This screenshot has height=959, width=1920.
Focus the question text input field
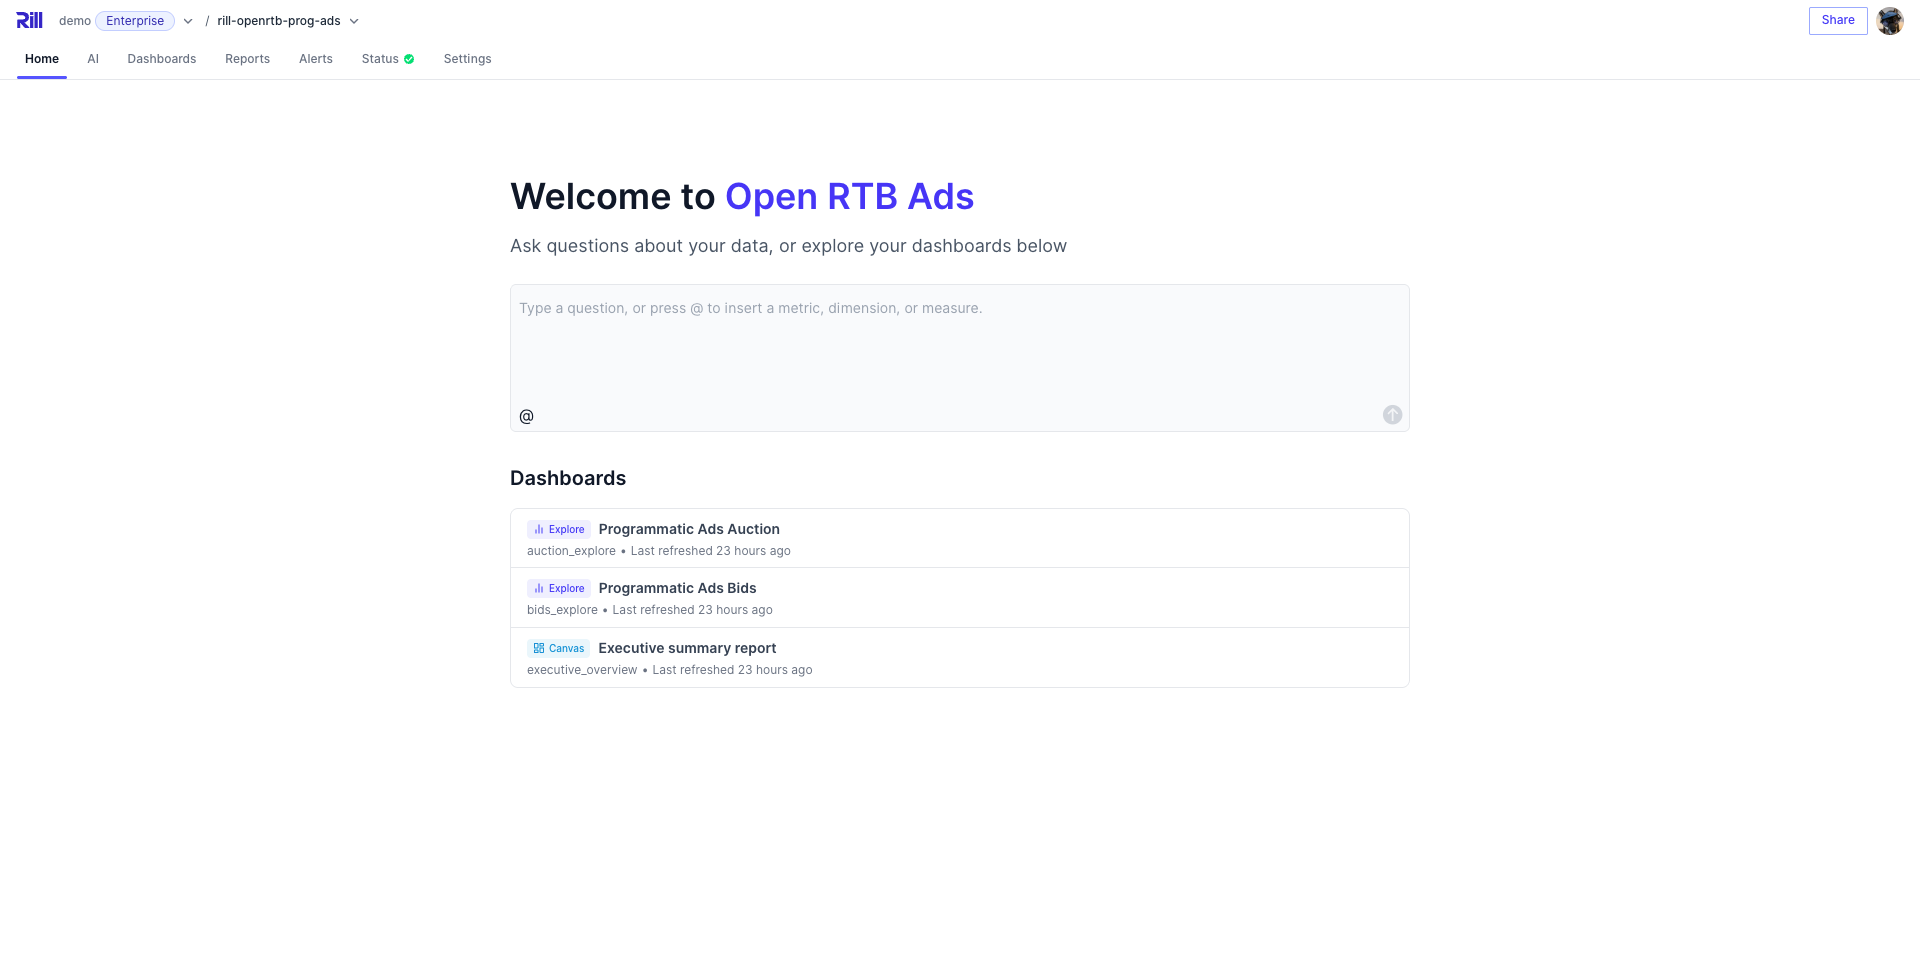click(958, 345)
